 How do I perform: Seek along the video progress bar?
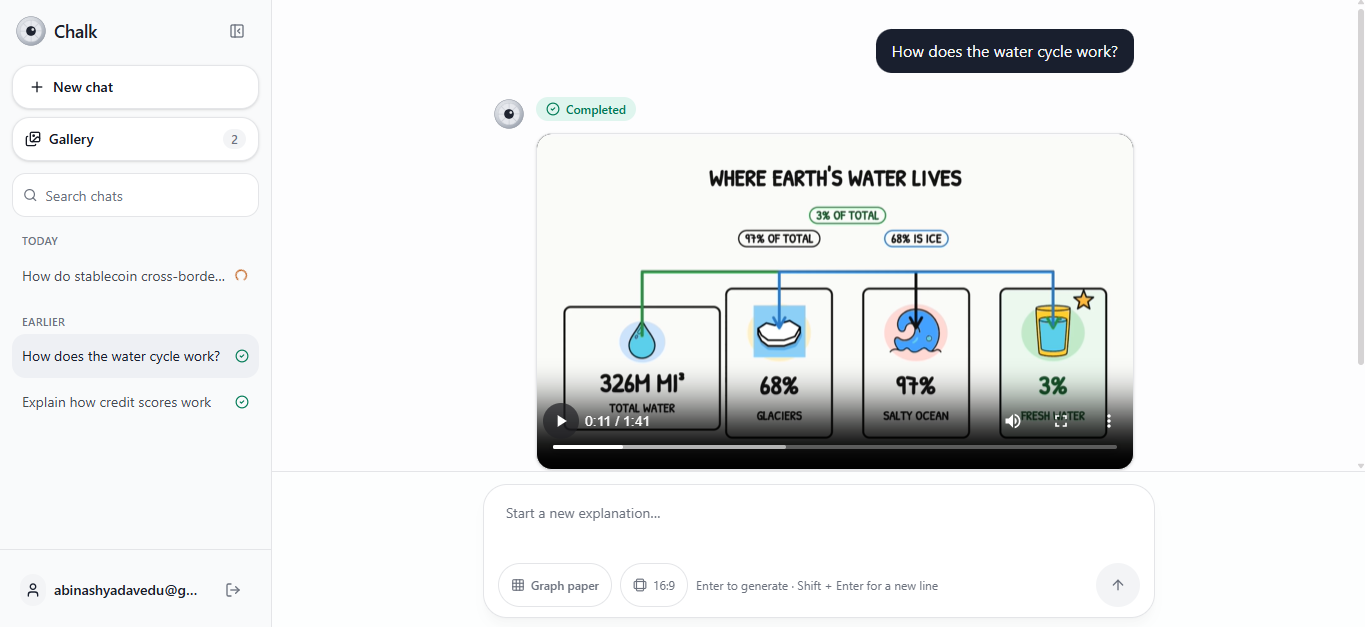[x=834, y=447]
